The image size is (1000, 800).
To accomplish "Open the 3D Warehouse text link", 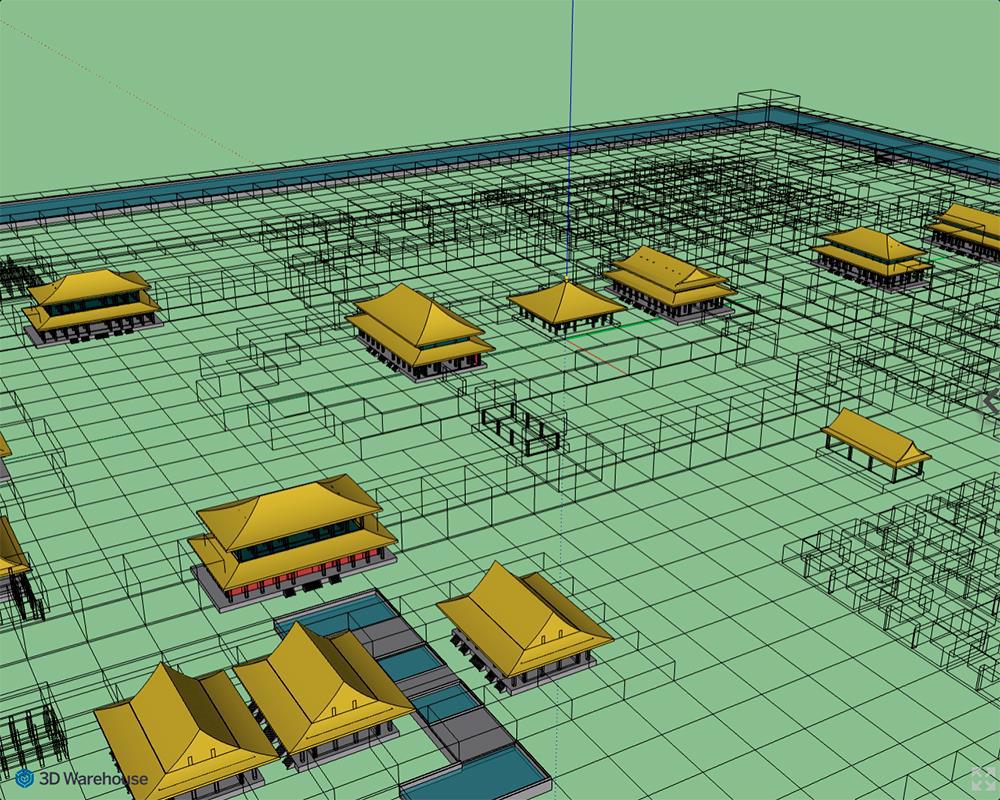I will point(93,778).
